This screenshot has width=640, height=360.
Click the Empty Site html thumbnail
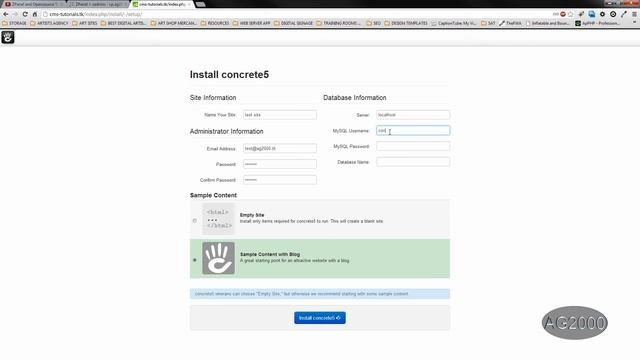point(219,219)
